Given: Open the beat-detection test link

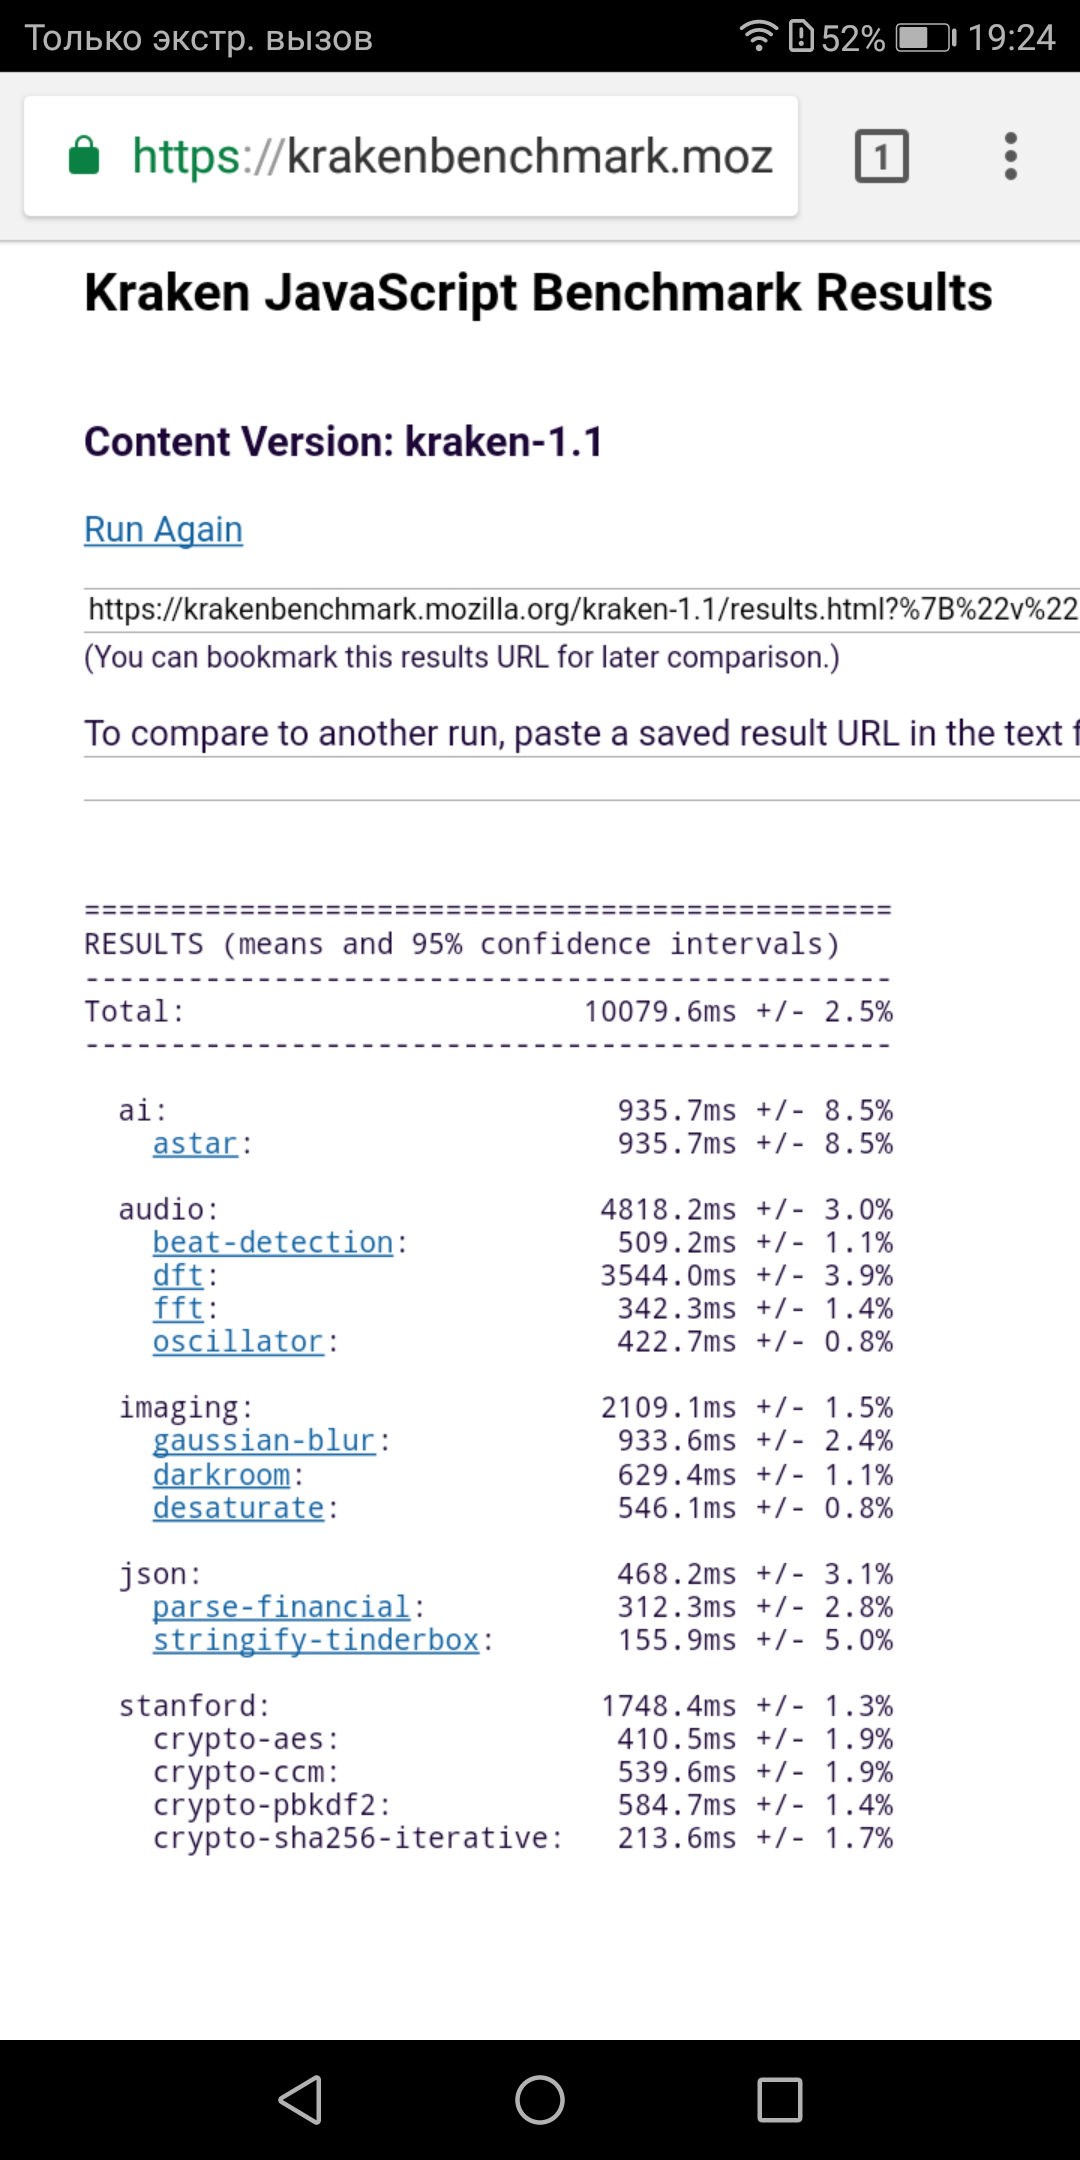Looking at the screenshot, I should tap(273, 1242).
